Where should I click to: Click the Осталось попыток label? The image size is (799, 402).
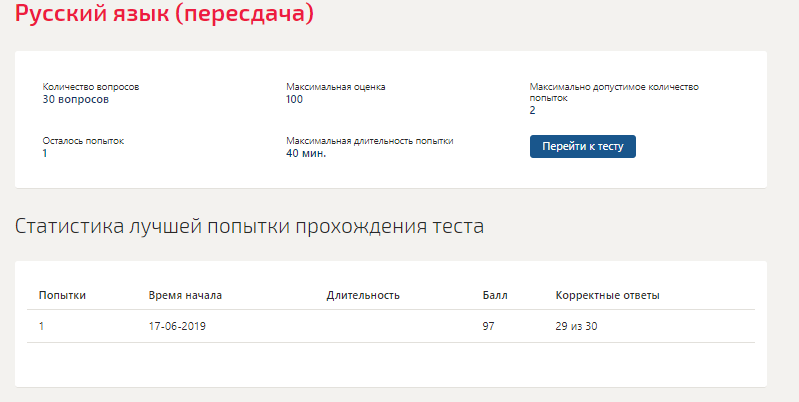click(83, 141)
